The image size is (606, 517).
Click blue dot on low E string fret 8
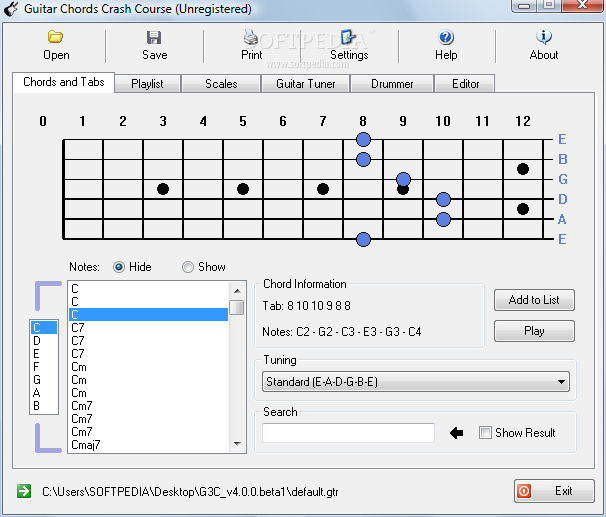(x=363, y=239)
